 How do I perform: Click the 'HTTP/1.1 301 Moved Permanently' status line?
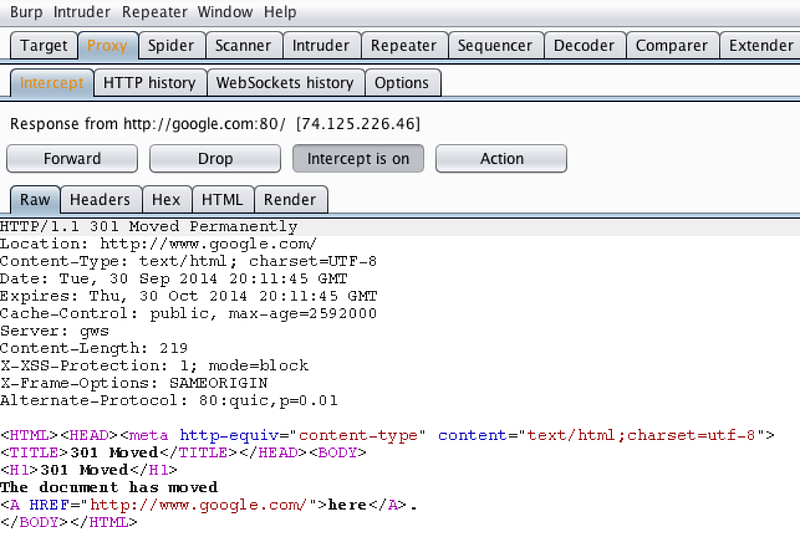click(149, 226)
